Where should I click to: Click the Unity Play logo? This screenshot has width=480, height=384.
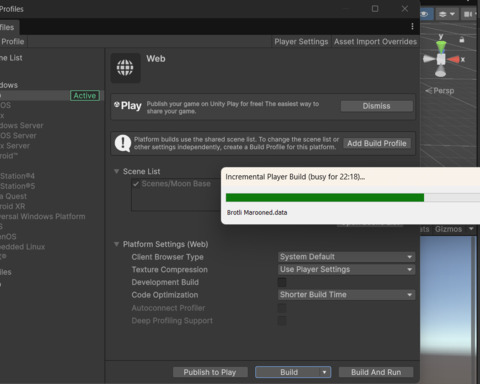pos(128,106)
